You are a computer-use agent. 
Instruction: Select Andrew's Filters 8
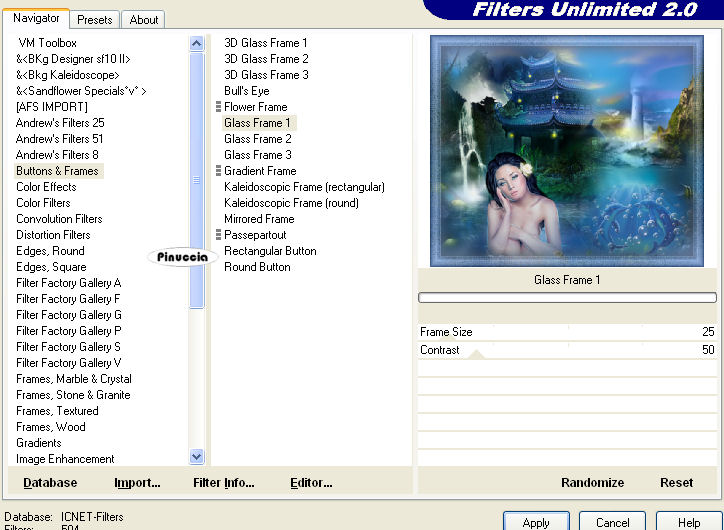point(57,155)
